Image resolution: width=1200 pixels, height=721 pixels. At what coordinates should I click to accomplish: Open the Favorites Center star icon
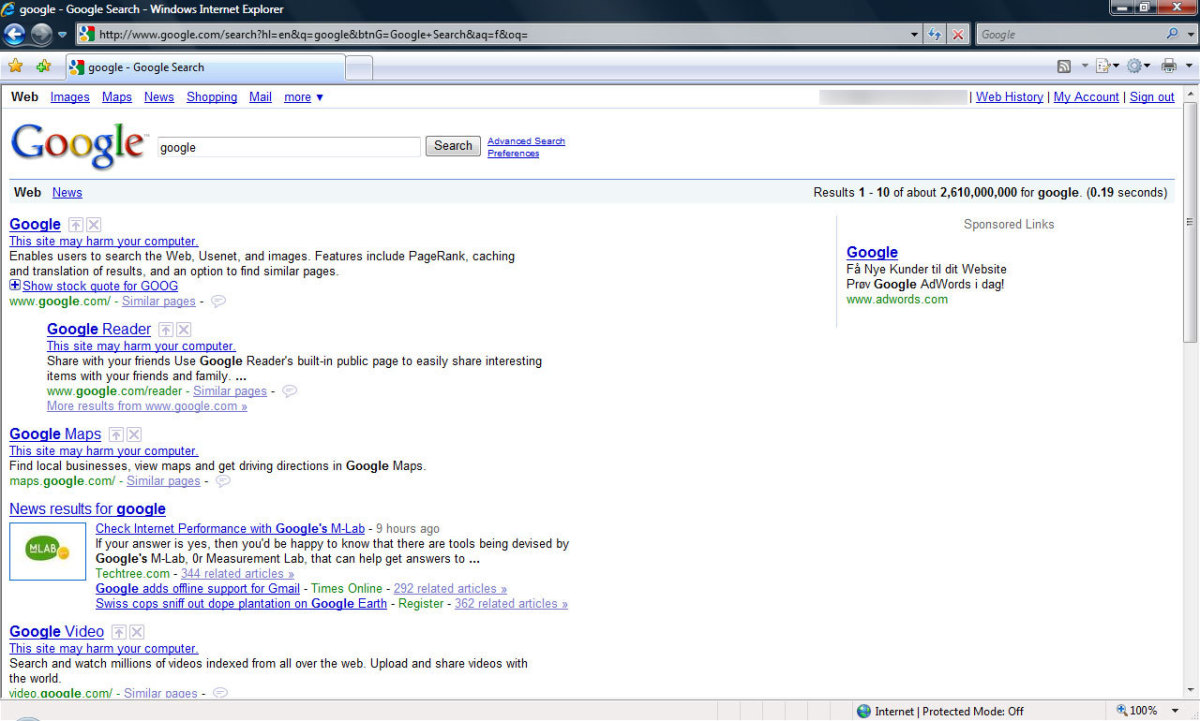[15, 66]
